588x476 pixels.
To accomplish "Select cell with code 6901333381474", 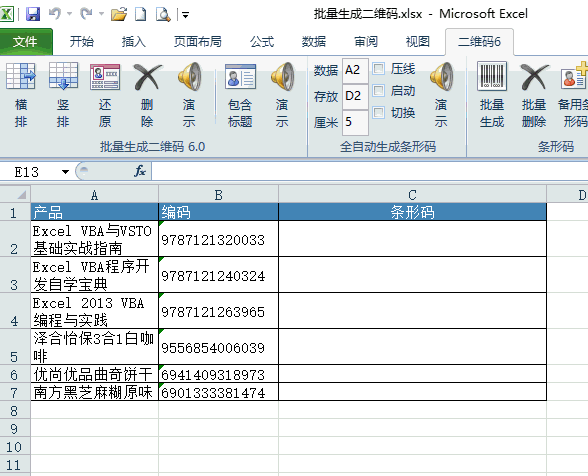I will click(x=219, y=392).
